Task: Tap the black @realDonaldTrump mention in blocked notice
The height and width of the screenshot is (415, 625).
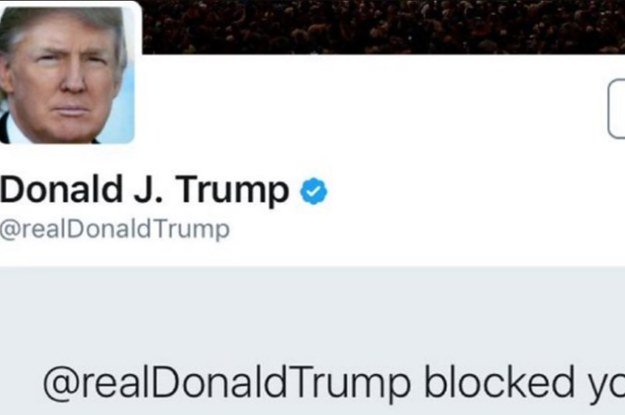Action: click(226, 383)
